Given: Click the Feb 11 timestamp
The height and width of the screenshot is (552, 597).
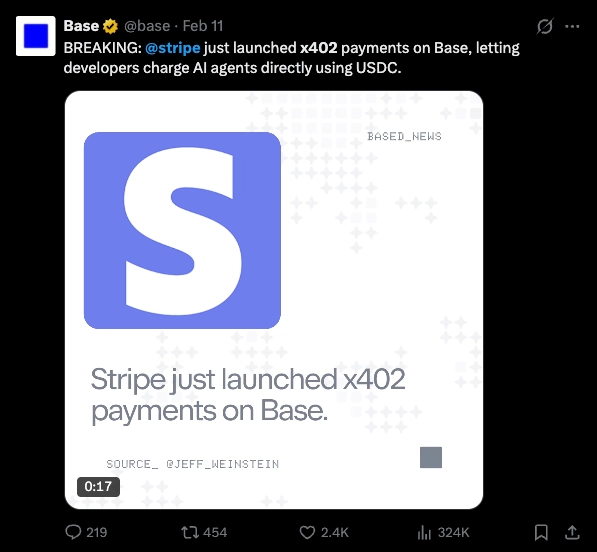Looking at the screenshot, I should click(x=203, y=26).
